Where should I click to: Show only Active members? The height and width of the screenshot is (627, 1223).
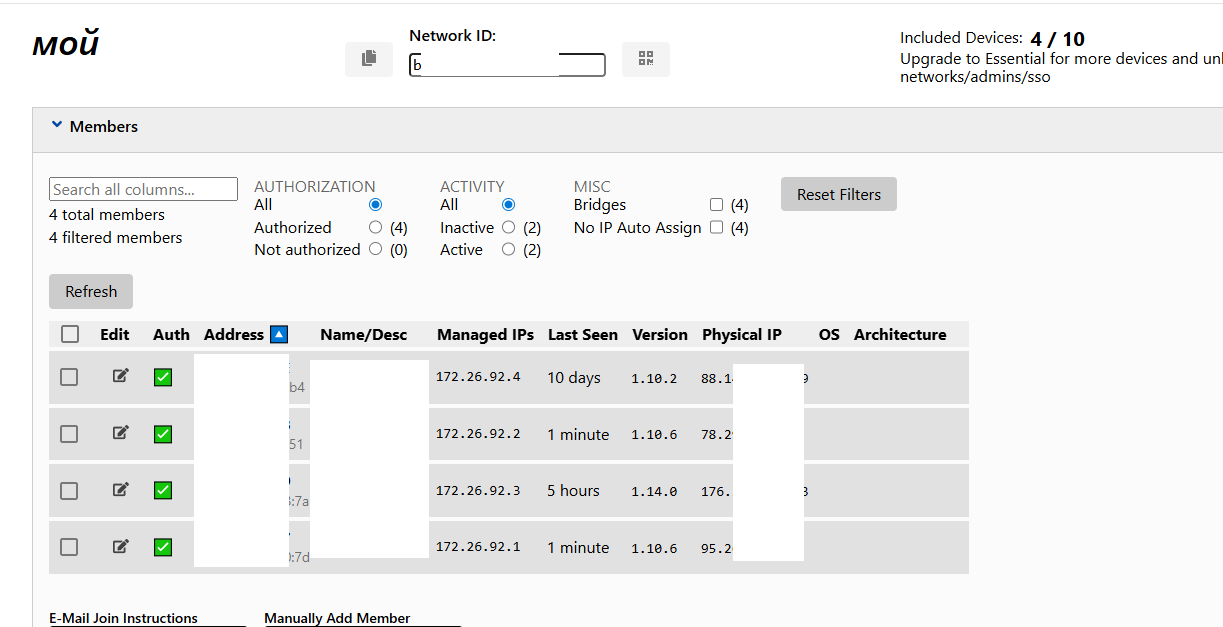pyautogui.click(x=508, y=250)
